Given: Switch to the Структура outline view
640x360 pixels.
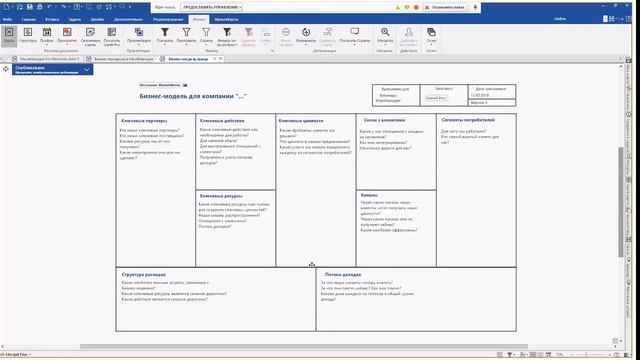Looking at the screenshot, I should [28, 32].
